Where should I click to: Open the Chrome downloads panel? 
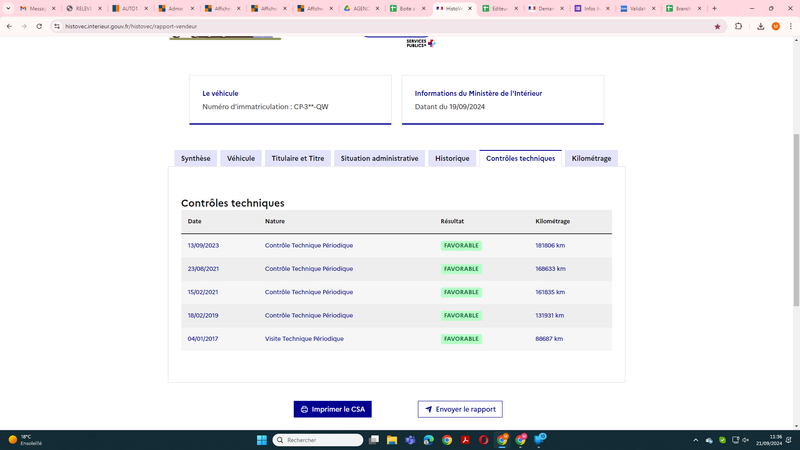click(760, 27)
